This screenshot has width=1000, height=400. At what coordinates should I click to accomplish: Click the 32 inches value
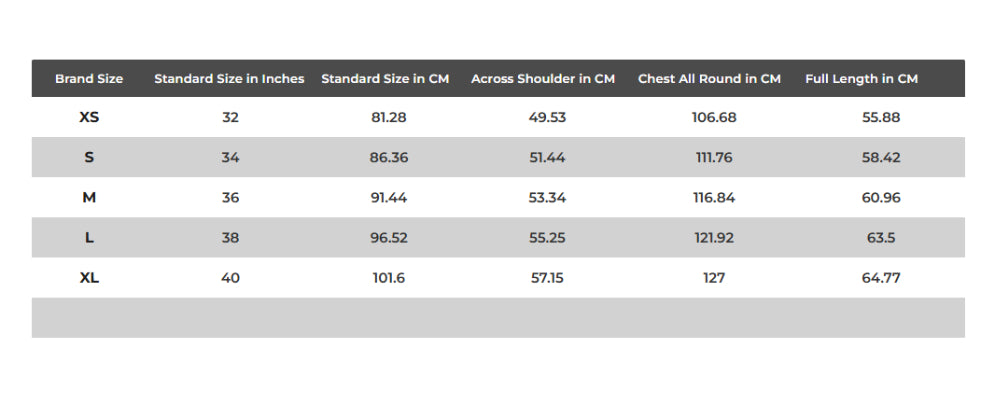pyautogui.click(x=230, y=117)
